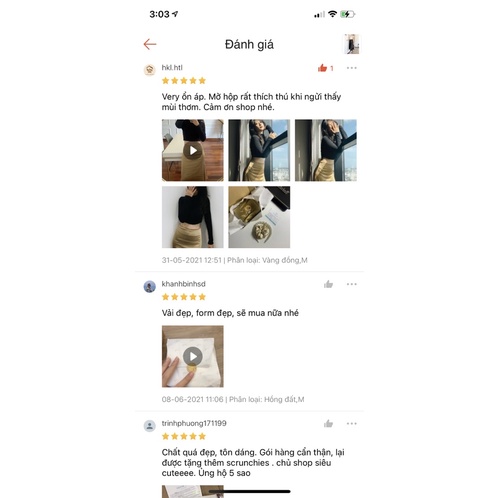Open trinhphuong171199's default avatar icon
This screenshot has width=498, height=498.
point(150,426)
